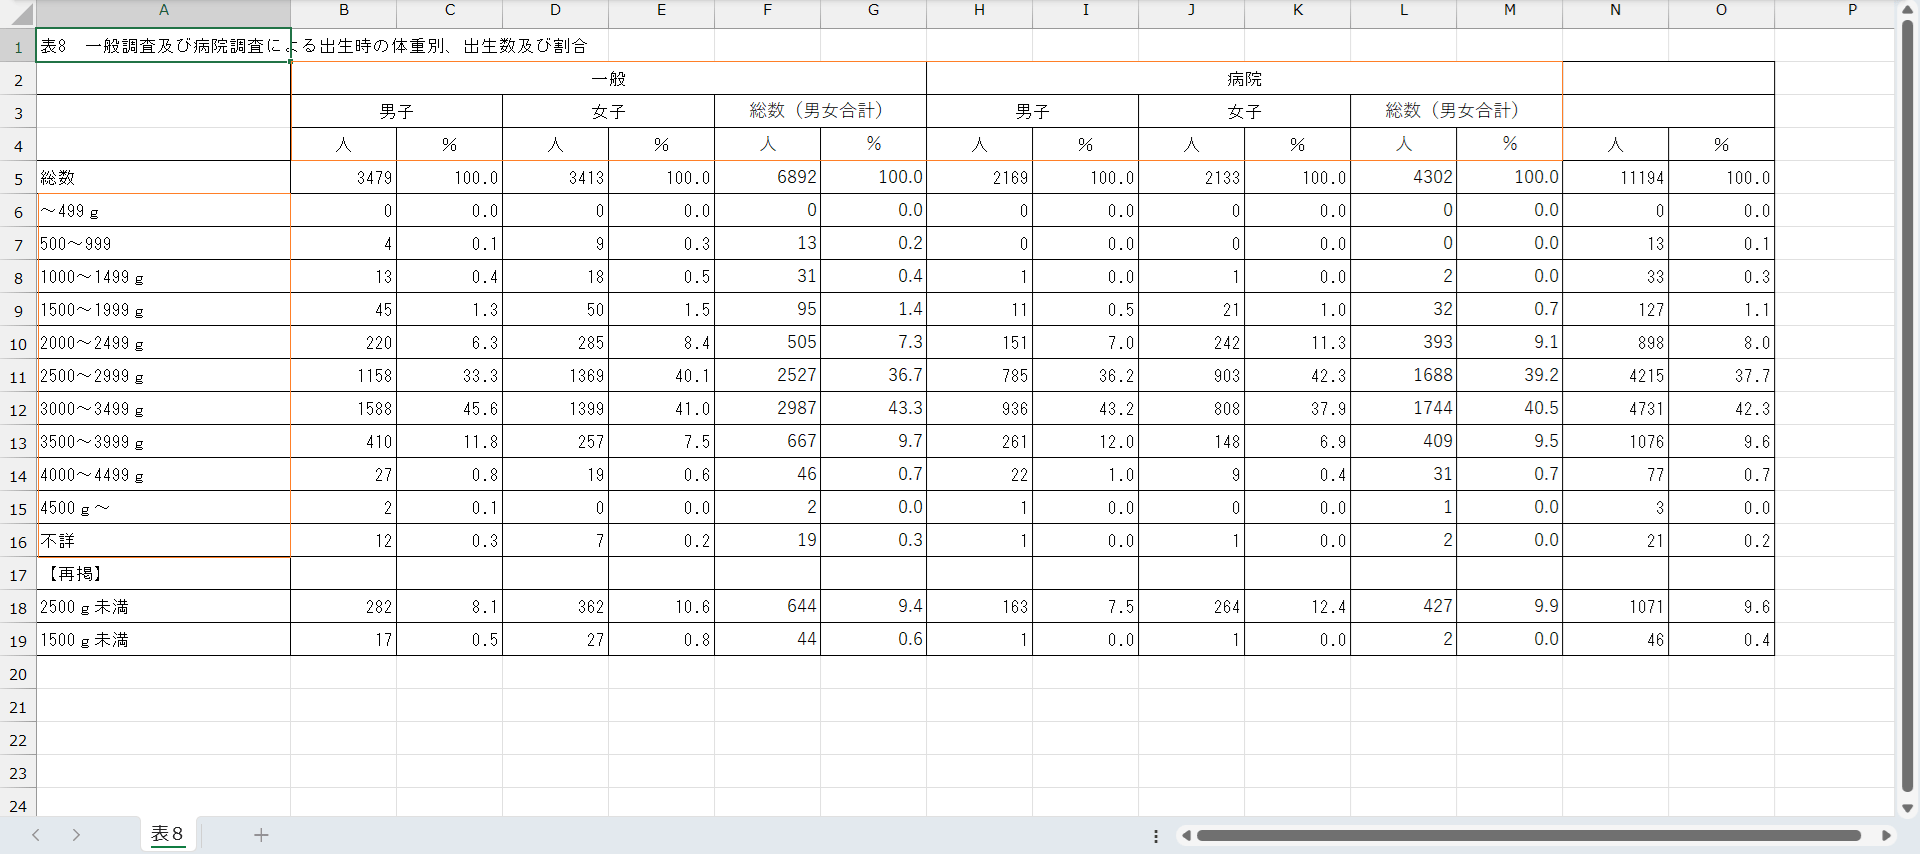Click the vertical scrollbar down arrow
This screenshot has width=1920, height=854.
(x=1907, y=808)
